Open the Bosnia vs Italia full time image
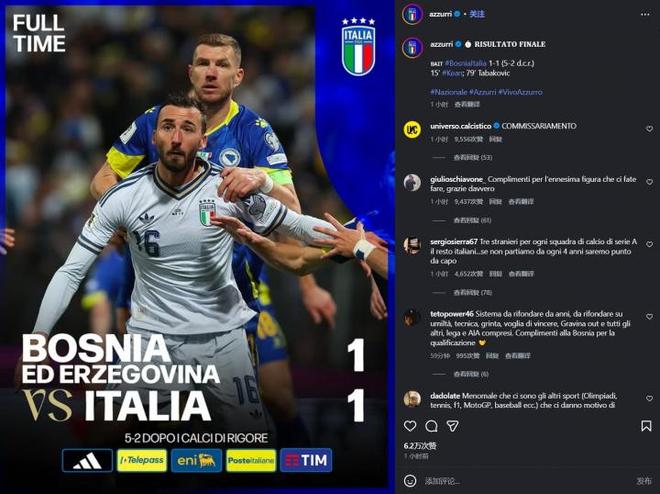The width and height of the screenshot is (660, 494). (x=197, y=247)
